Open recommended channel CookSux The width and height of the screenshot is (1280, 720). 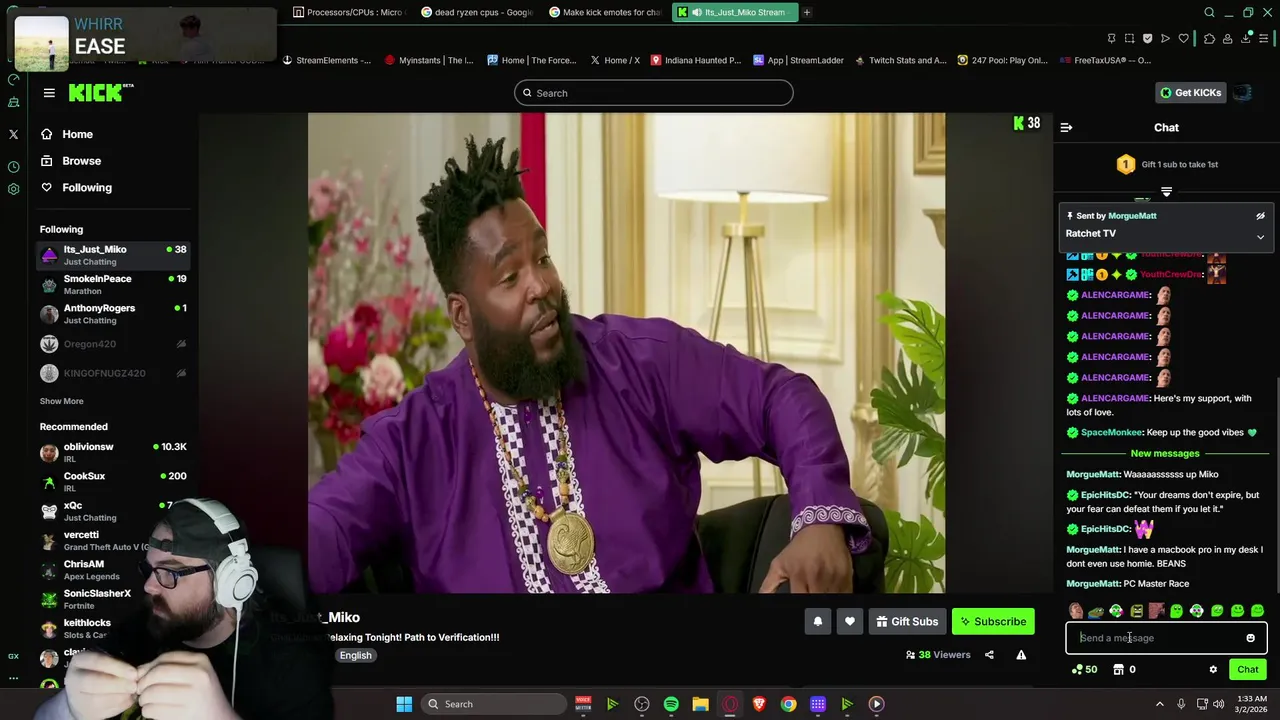pyautogui.click(x=113, y=482)
